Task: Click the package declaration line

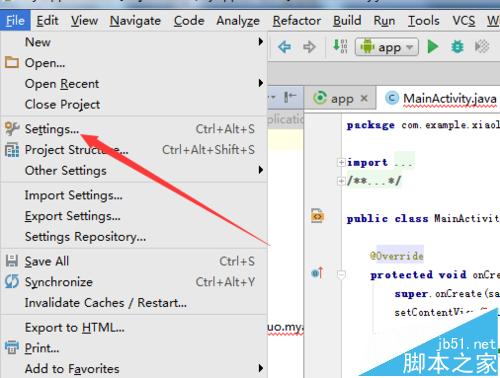Action: click(x=423, y=125)
